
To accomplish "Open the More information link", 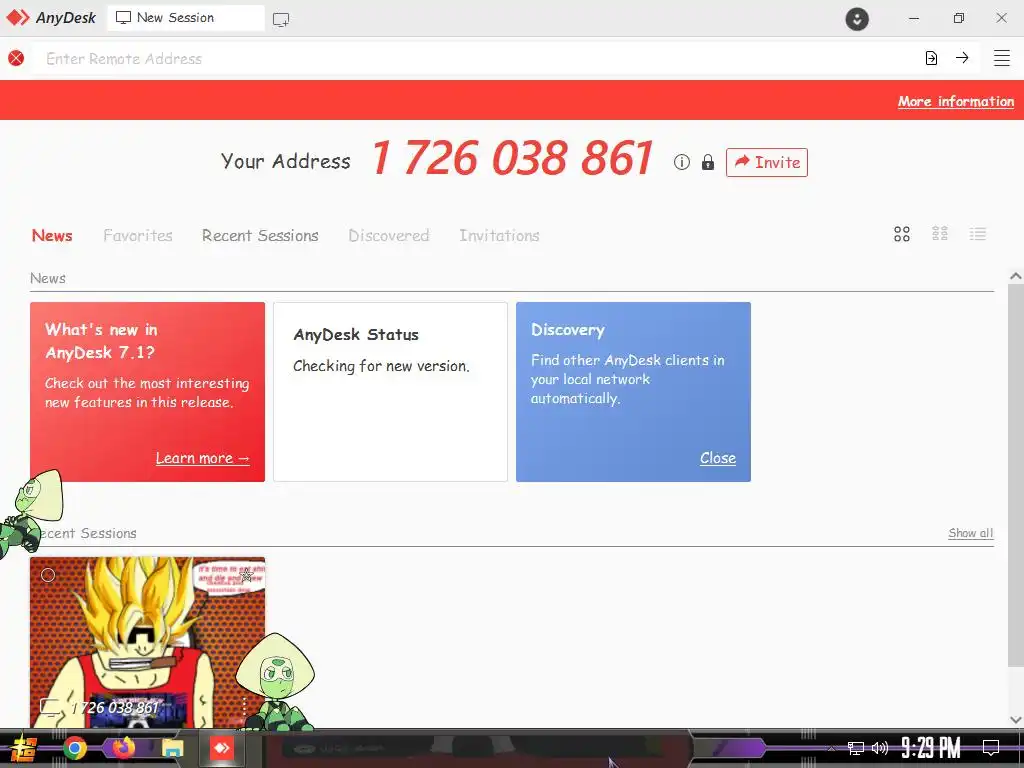I will click(x=955, y=101).
